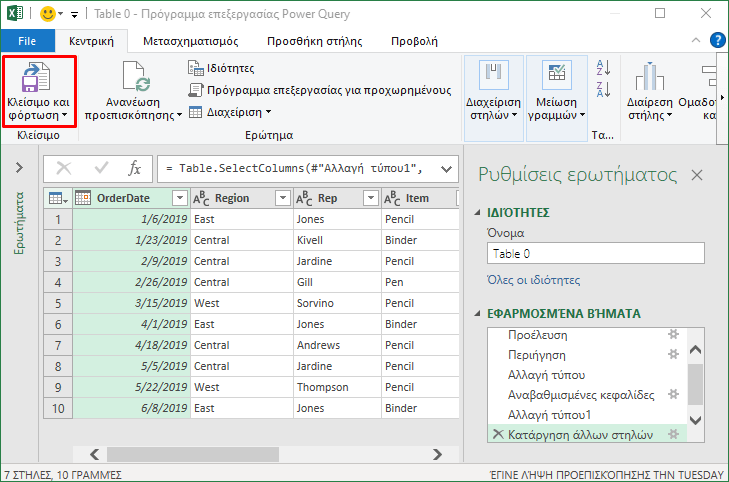
Task: Click Rep column text type icon
Action: 304,198
